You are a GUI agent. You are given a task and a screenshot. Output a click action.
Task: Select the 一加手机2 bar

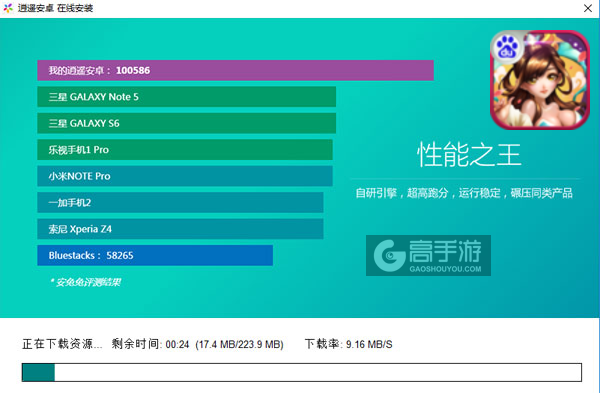click(180, 202)
